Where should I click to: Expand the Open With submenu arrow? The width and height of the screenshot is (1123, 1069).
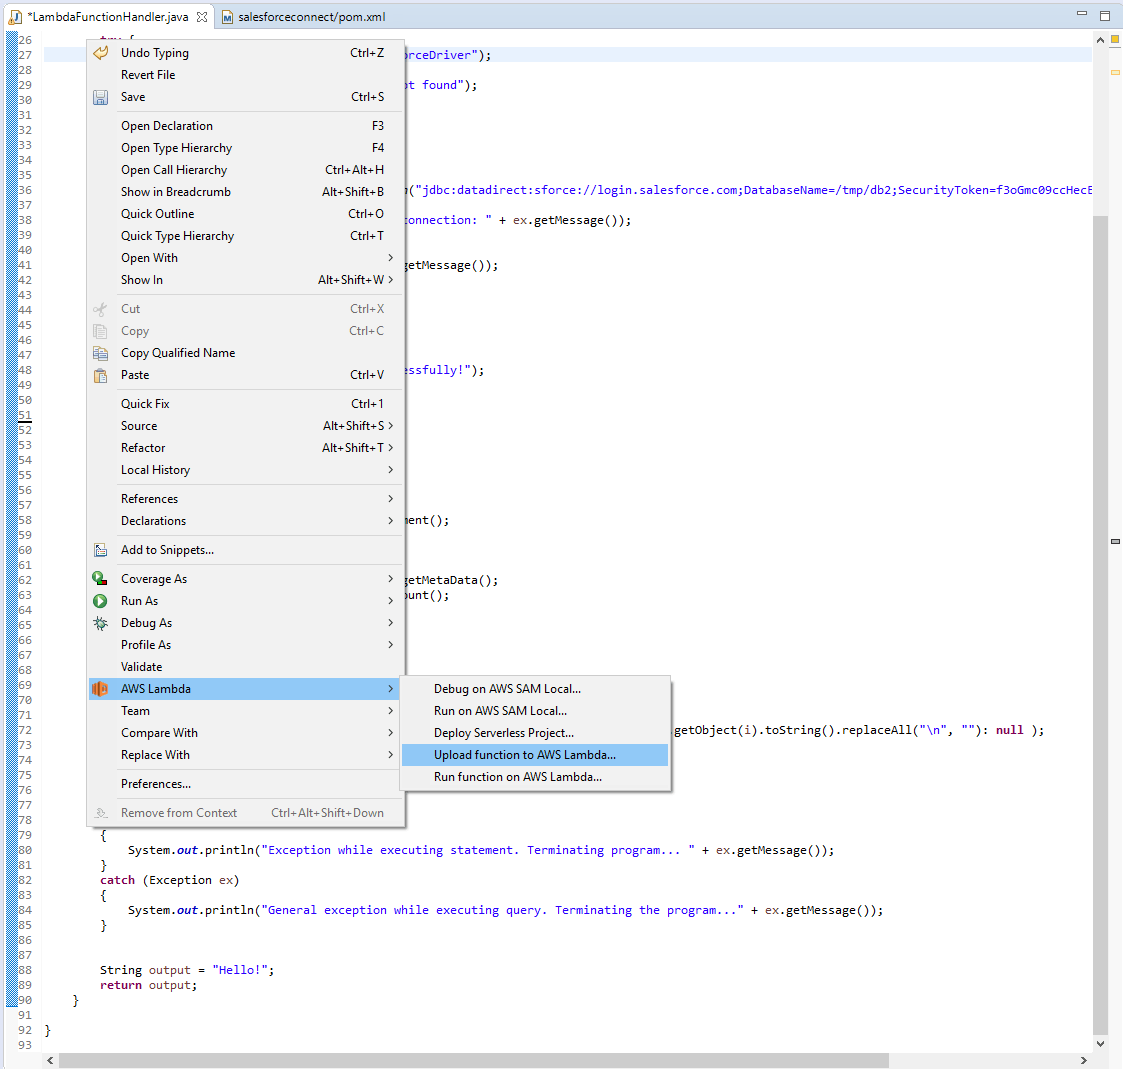390,258
